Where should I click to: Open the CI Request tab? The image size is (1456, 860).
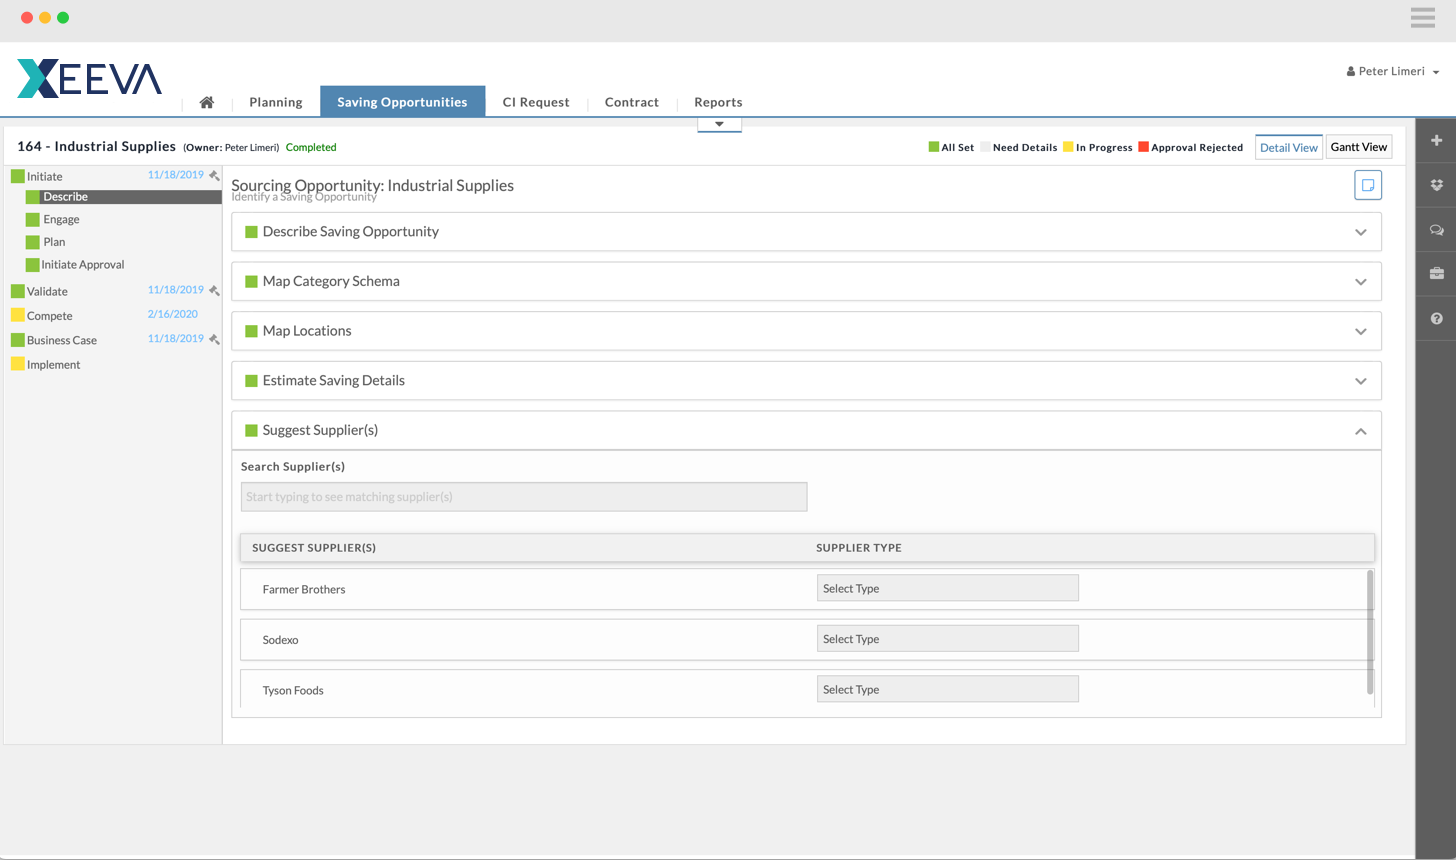(536, 102)
